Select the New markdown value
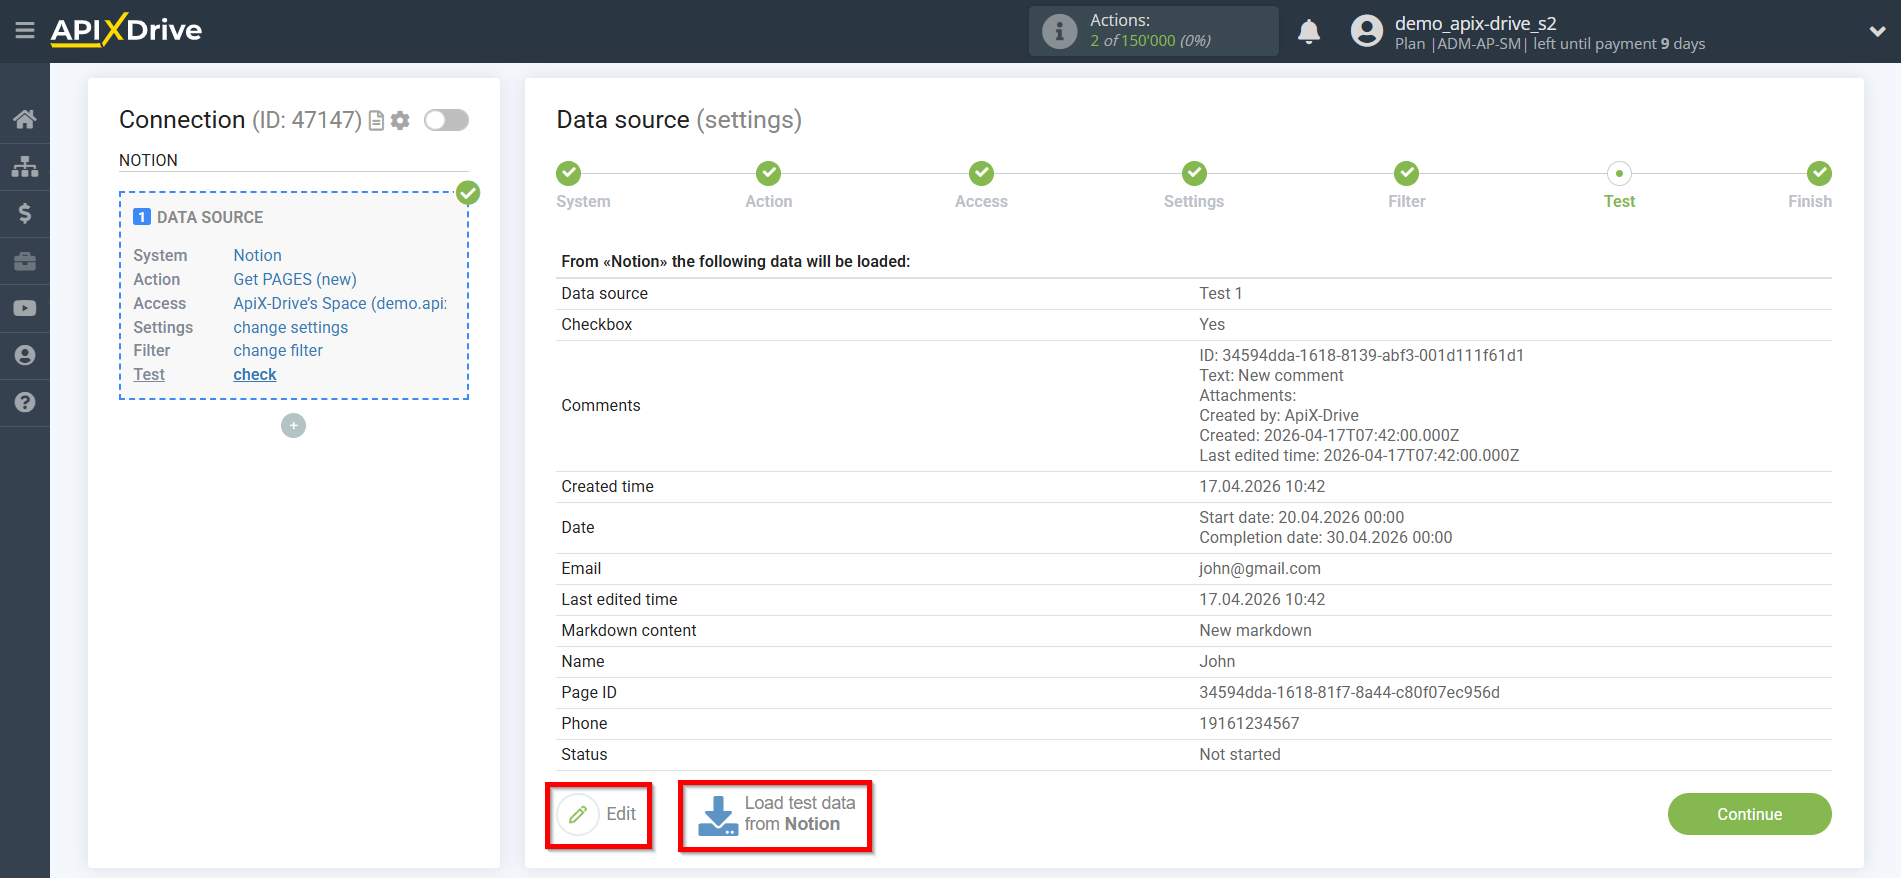The width and height of the screenshot is (1901, 878). click(x=1255, y=631)
